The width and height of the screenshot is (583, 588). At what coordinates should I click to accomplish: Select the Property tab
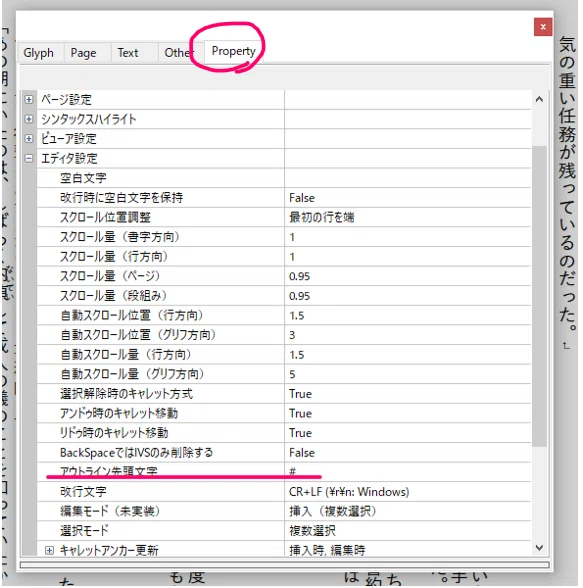click(233, 51)
